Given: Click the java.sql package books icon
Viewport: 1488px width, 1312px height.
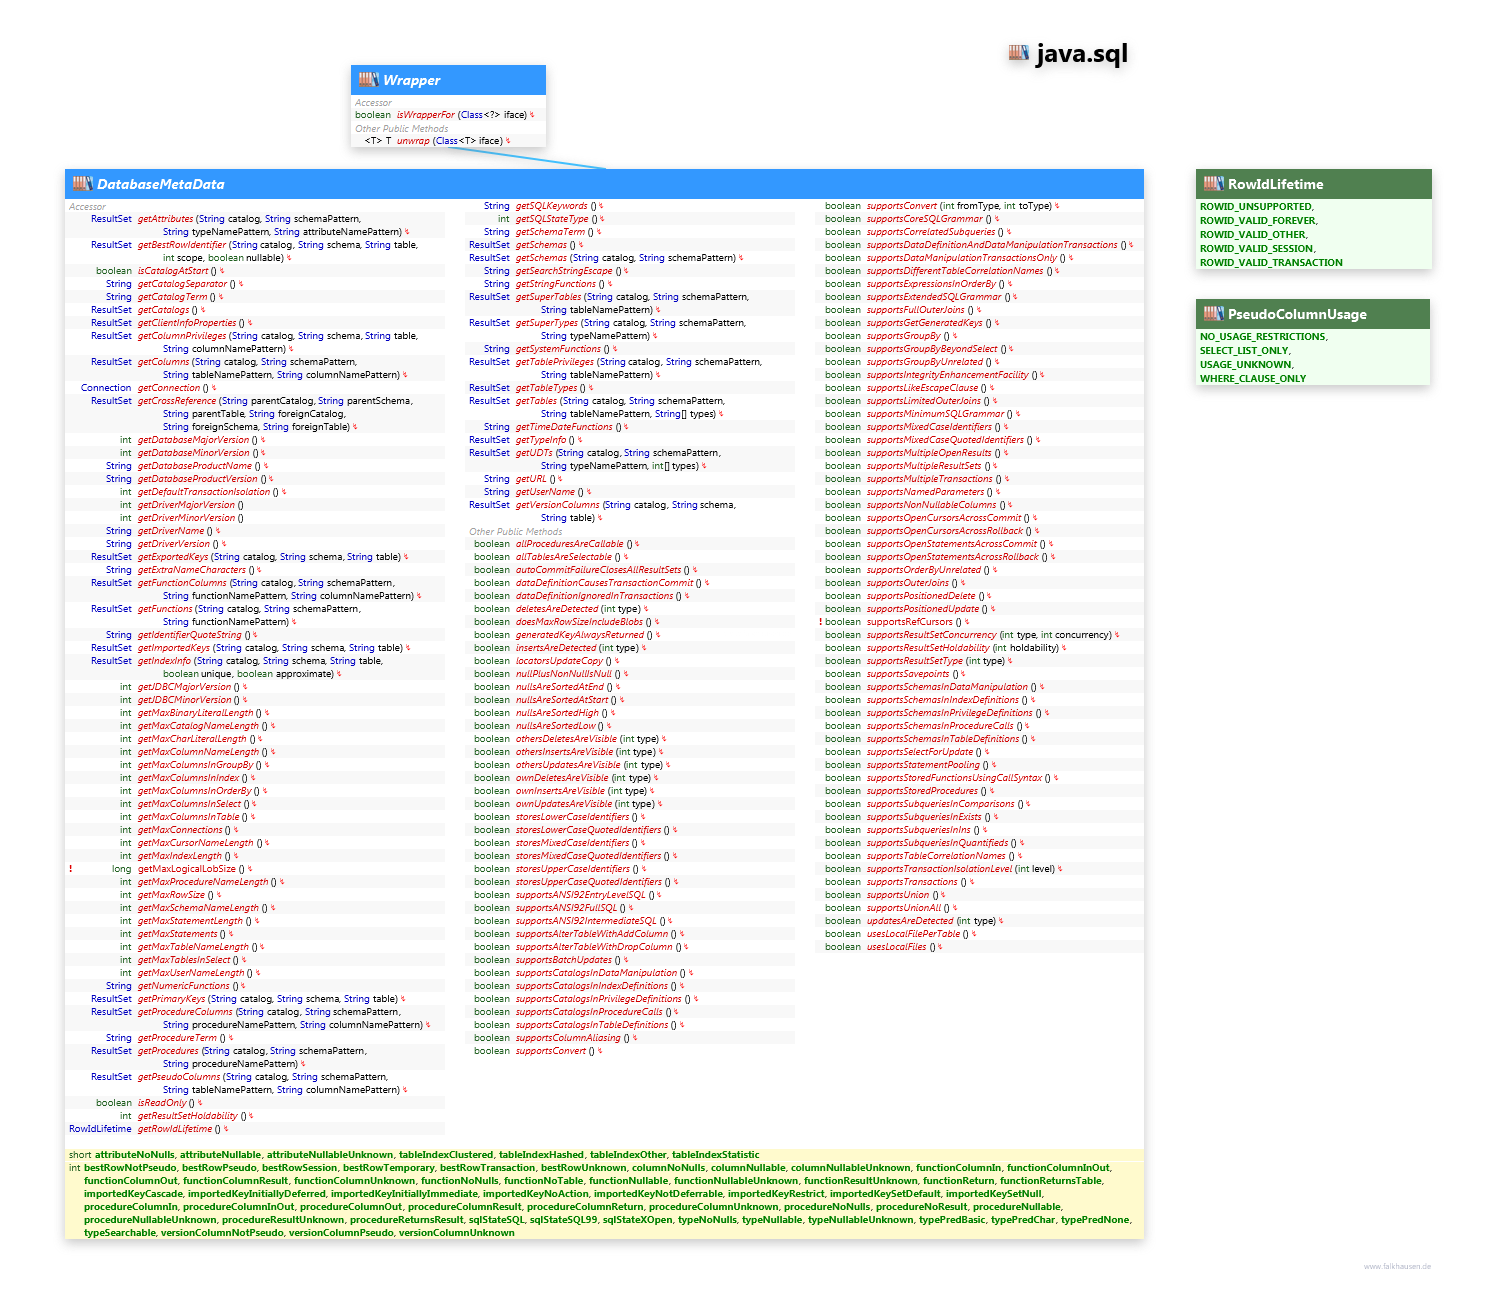Looking at the screenshot, I should pyautogui.click(x=1019, y=52).
